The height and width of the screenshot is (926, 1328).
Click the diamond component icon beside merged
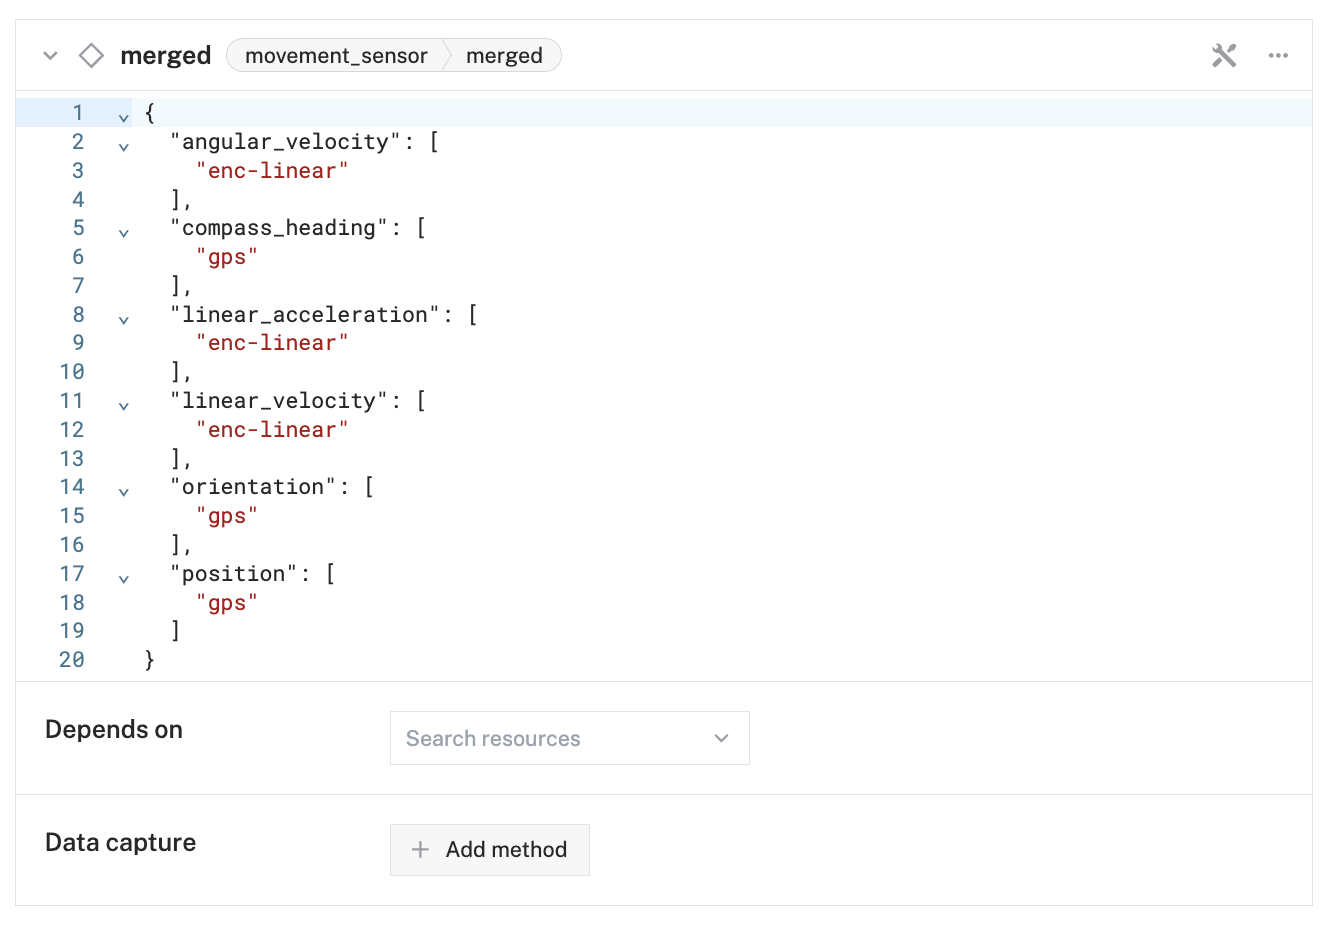click(90, 55)
